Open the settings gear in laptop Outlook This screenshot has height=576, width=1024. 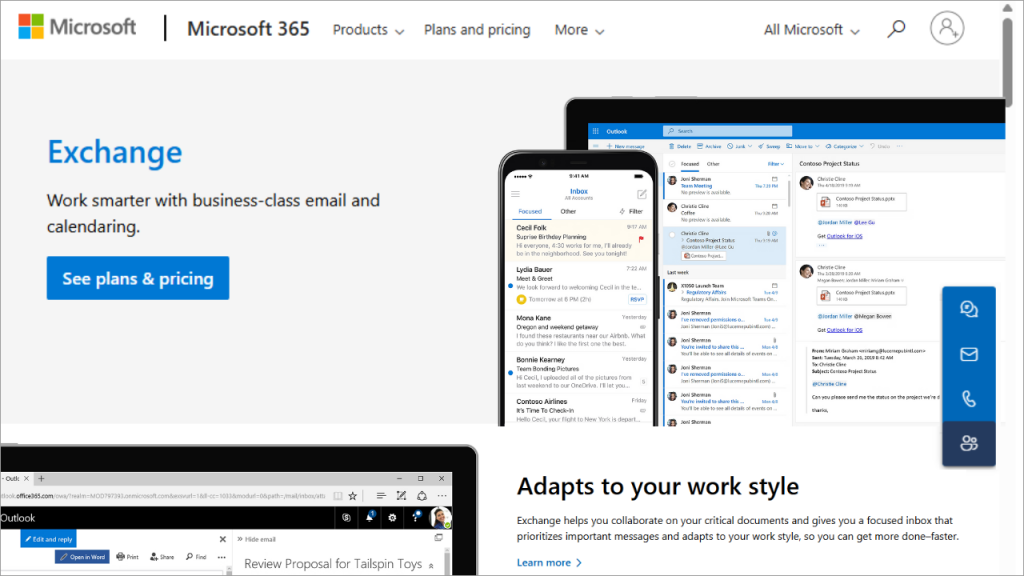coord(392,517)
